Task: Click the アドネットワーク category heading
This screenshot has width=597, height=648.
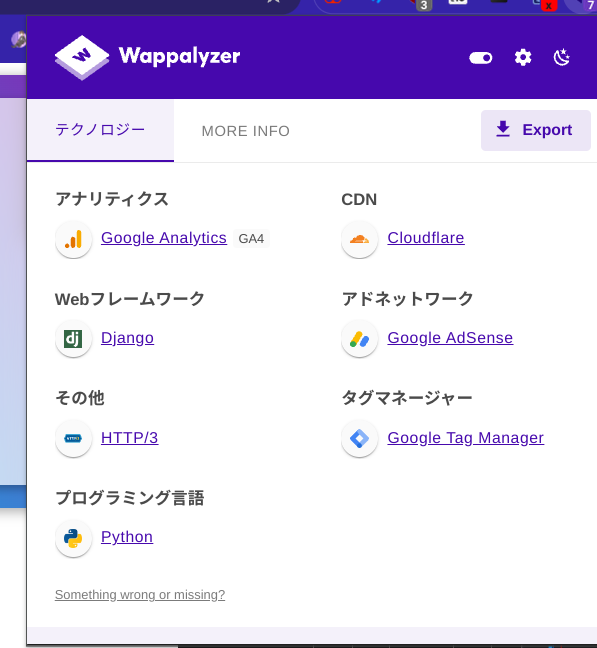Action: (x=407, y=299)
